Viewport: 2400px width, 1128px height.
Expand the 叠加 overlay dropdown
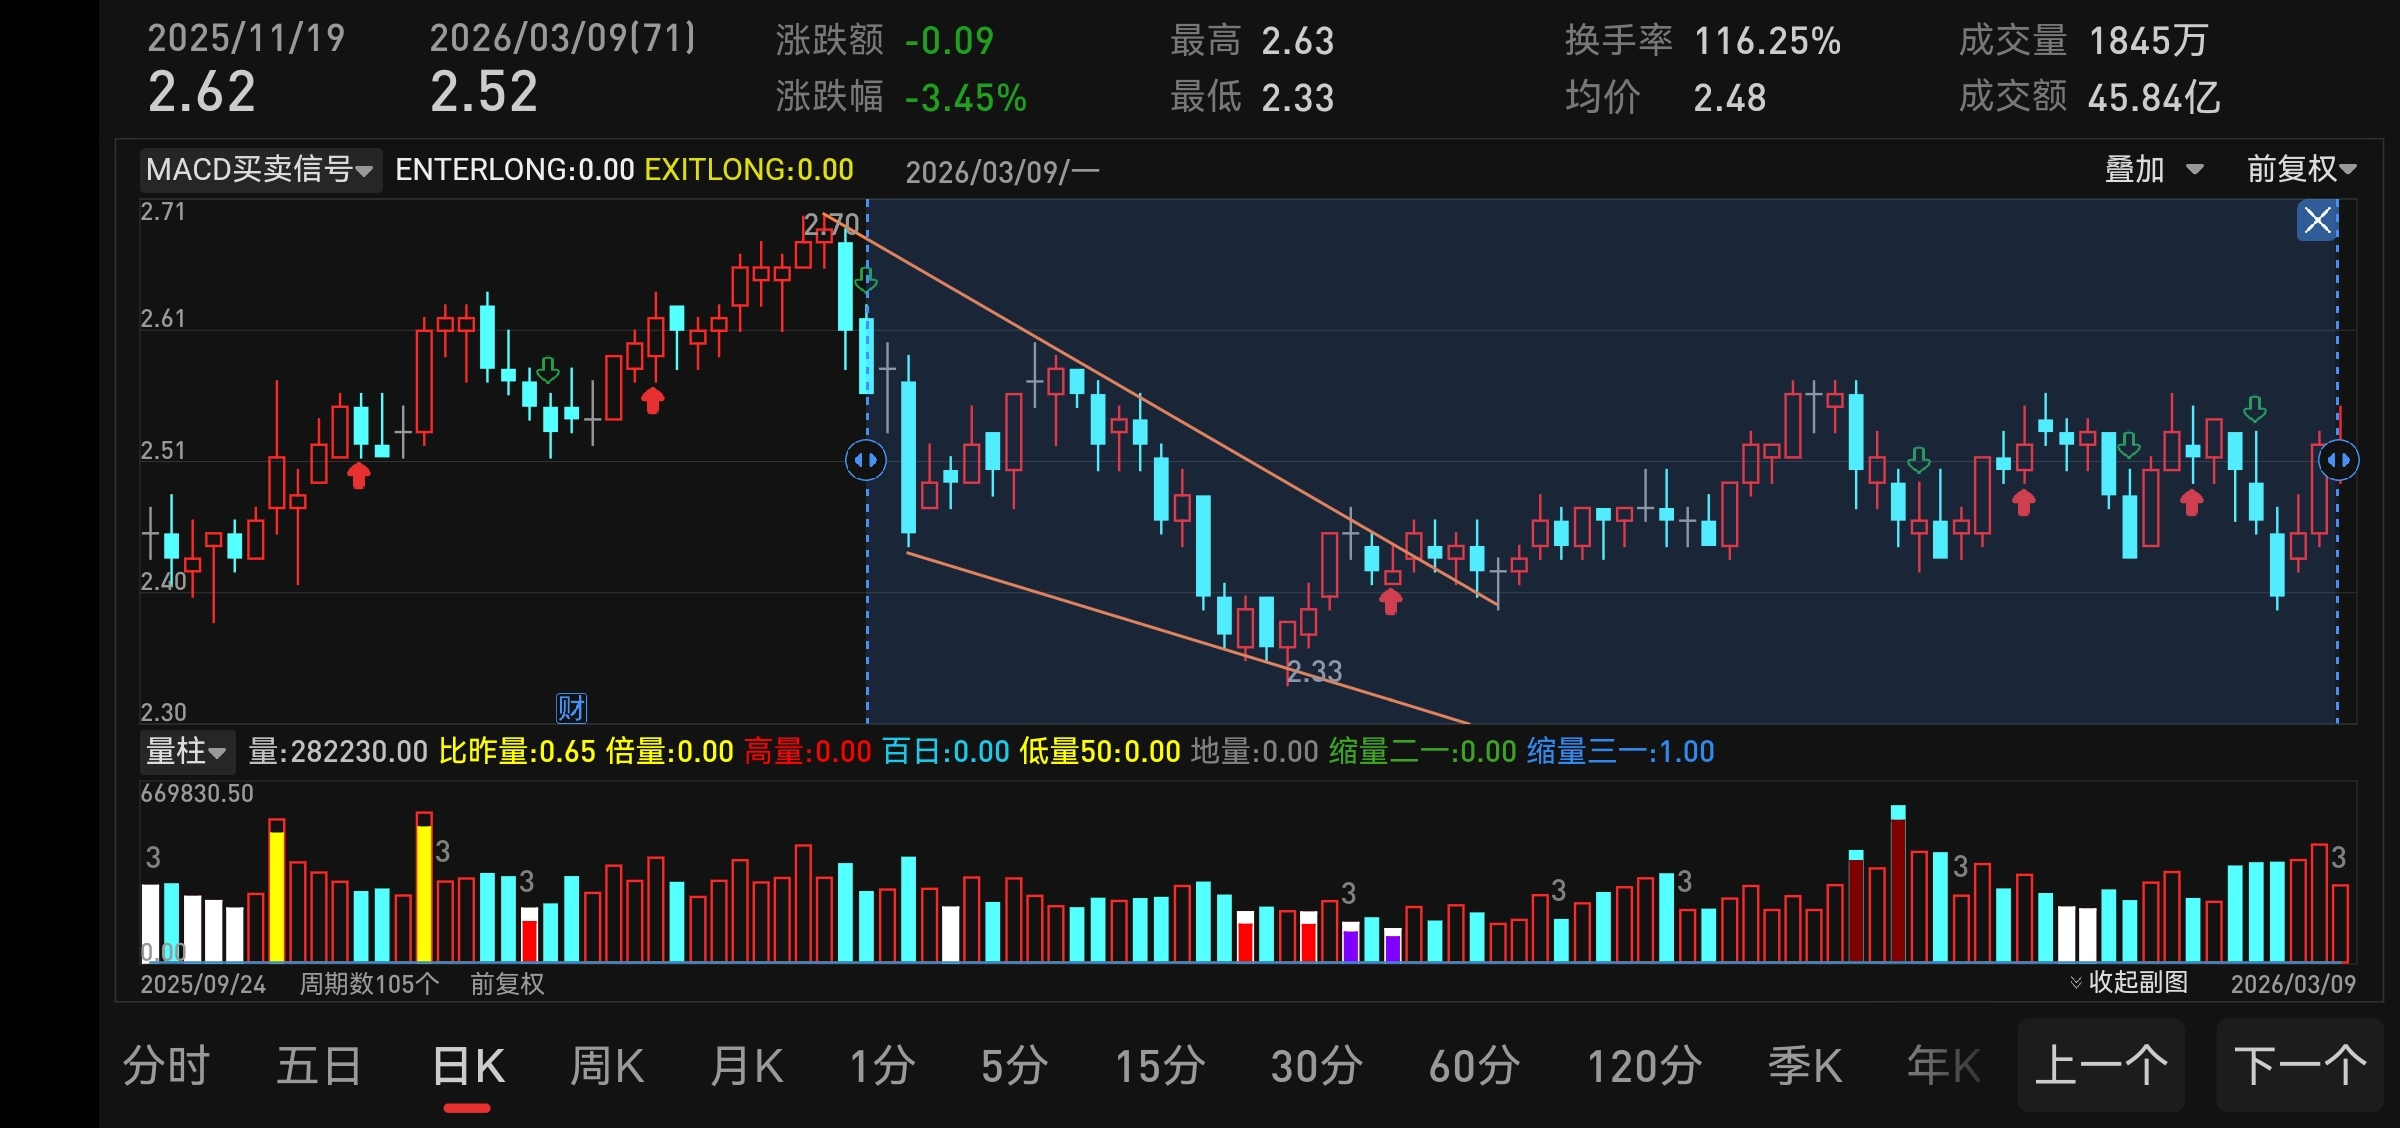[2153, 169]
